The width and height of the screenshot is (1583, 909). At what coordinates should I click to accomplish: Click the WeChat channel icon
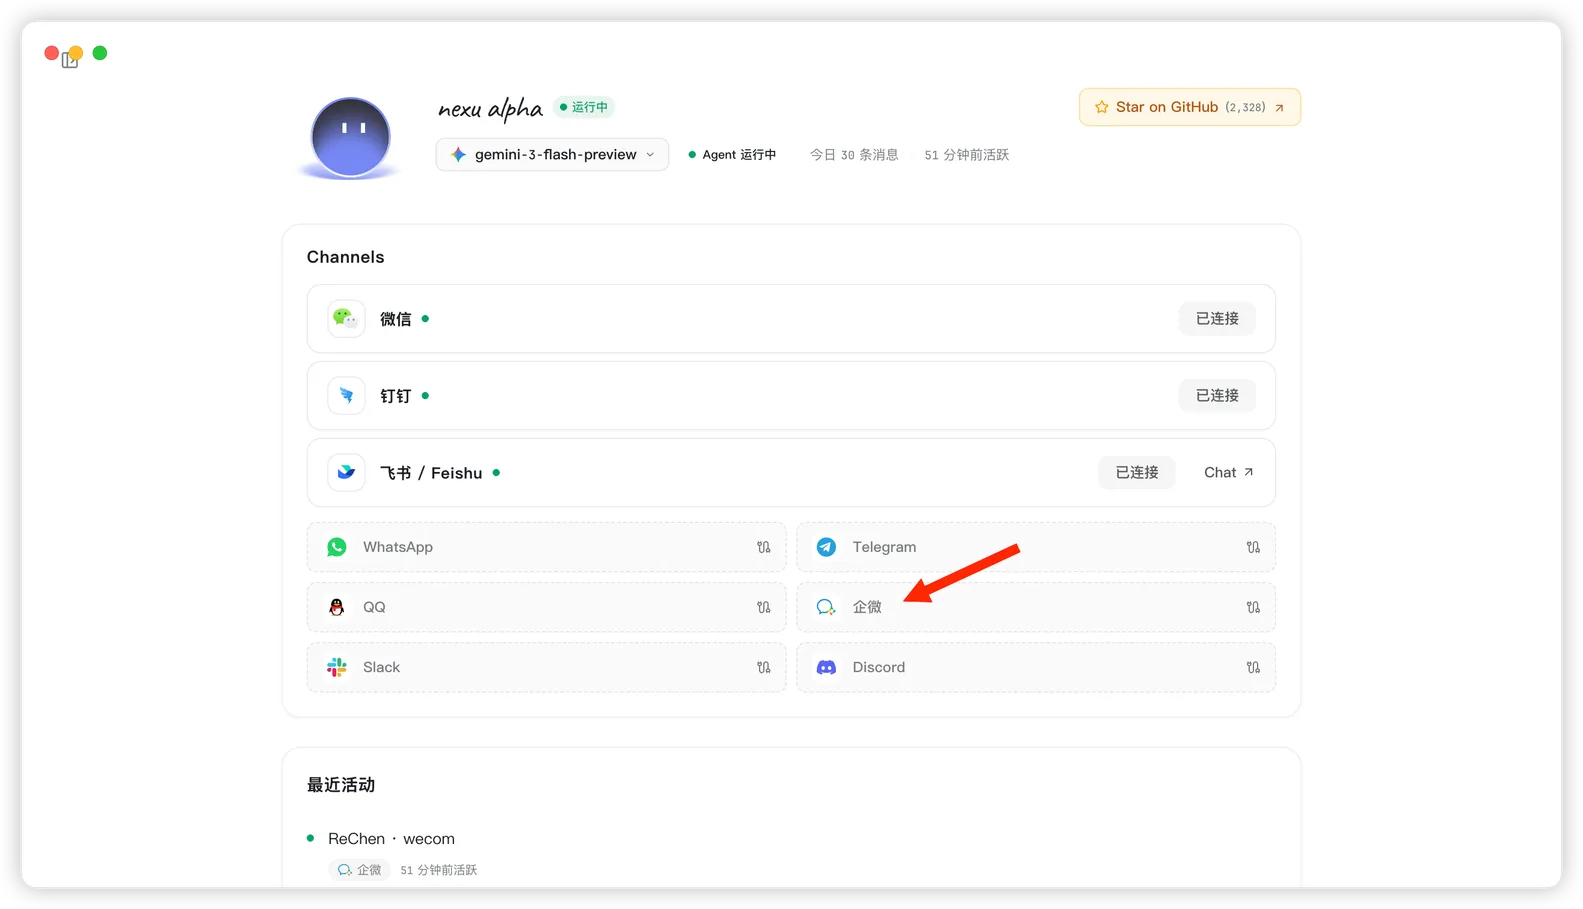[x=346, y=319]
